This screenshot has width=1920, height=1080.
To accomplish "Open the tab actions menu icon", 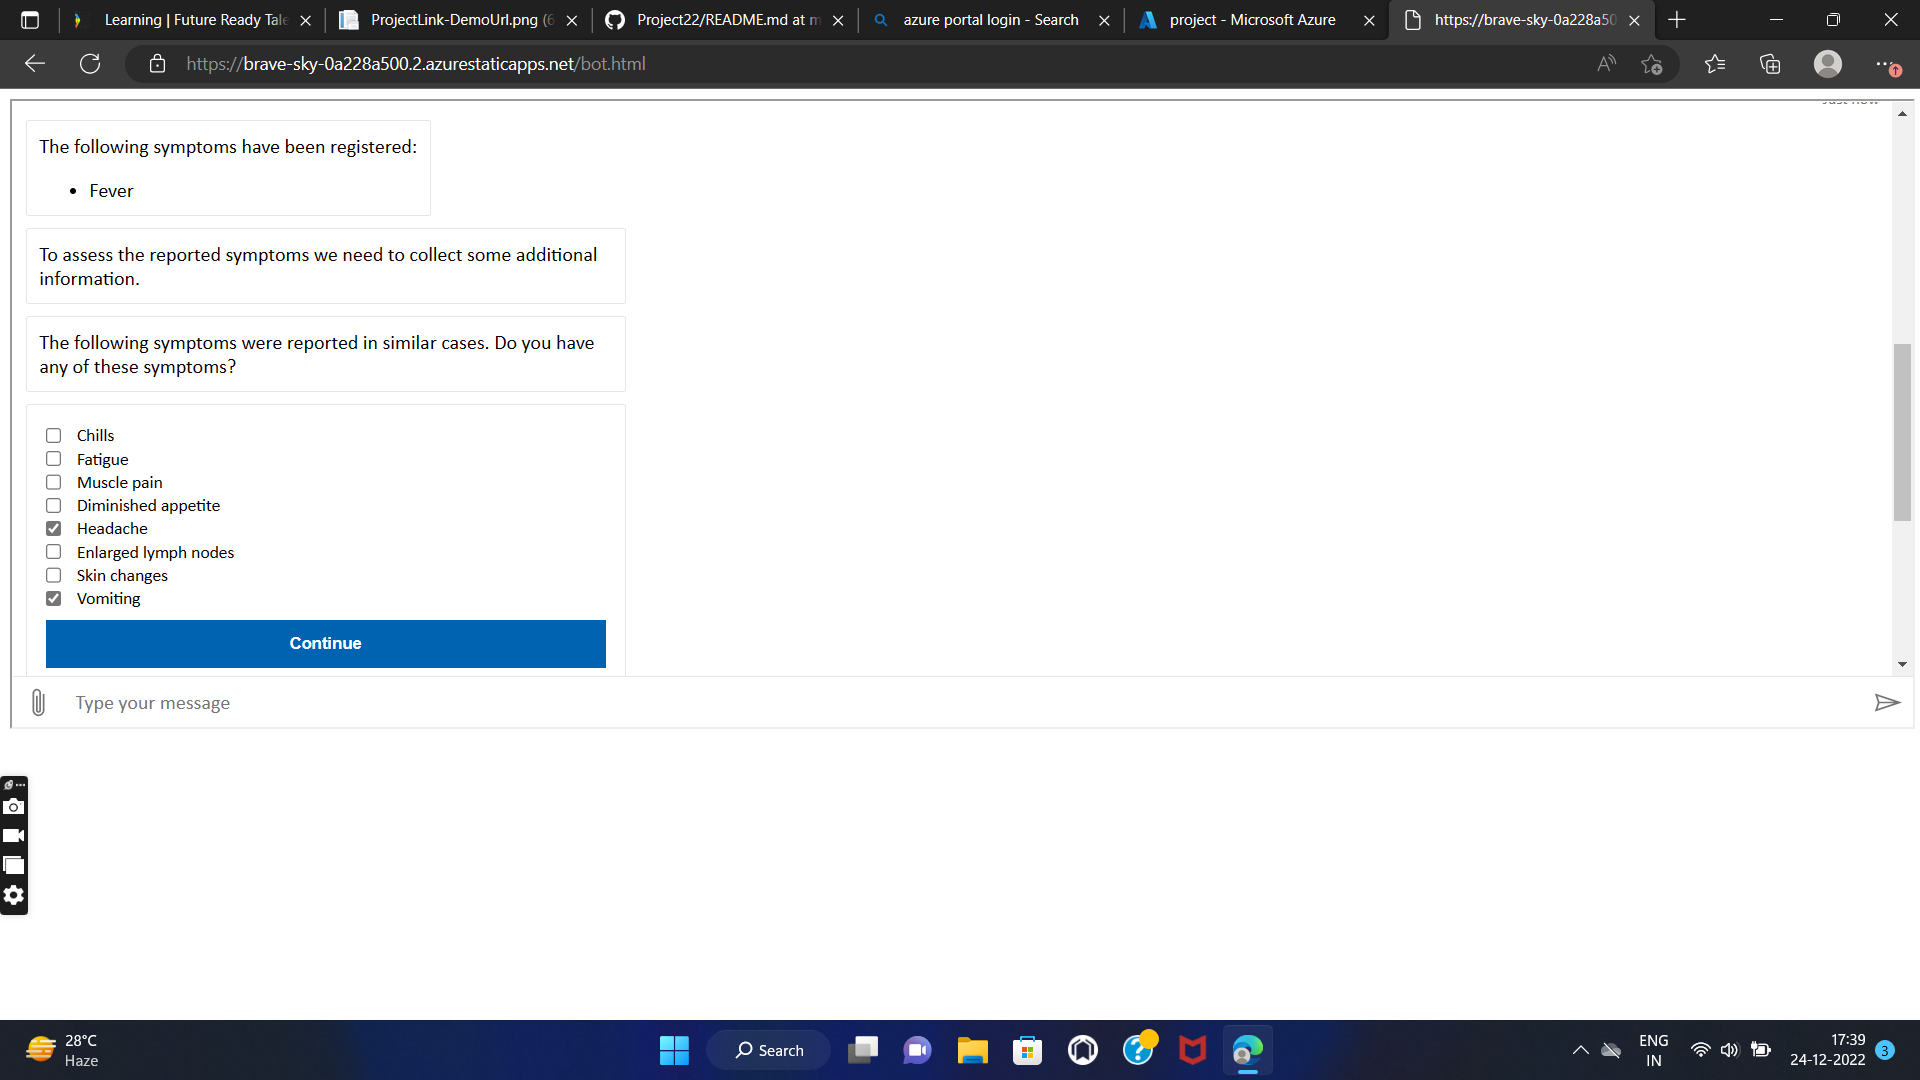I will [x=30, y=20].
